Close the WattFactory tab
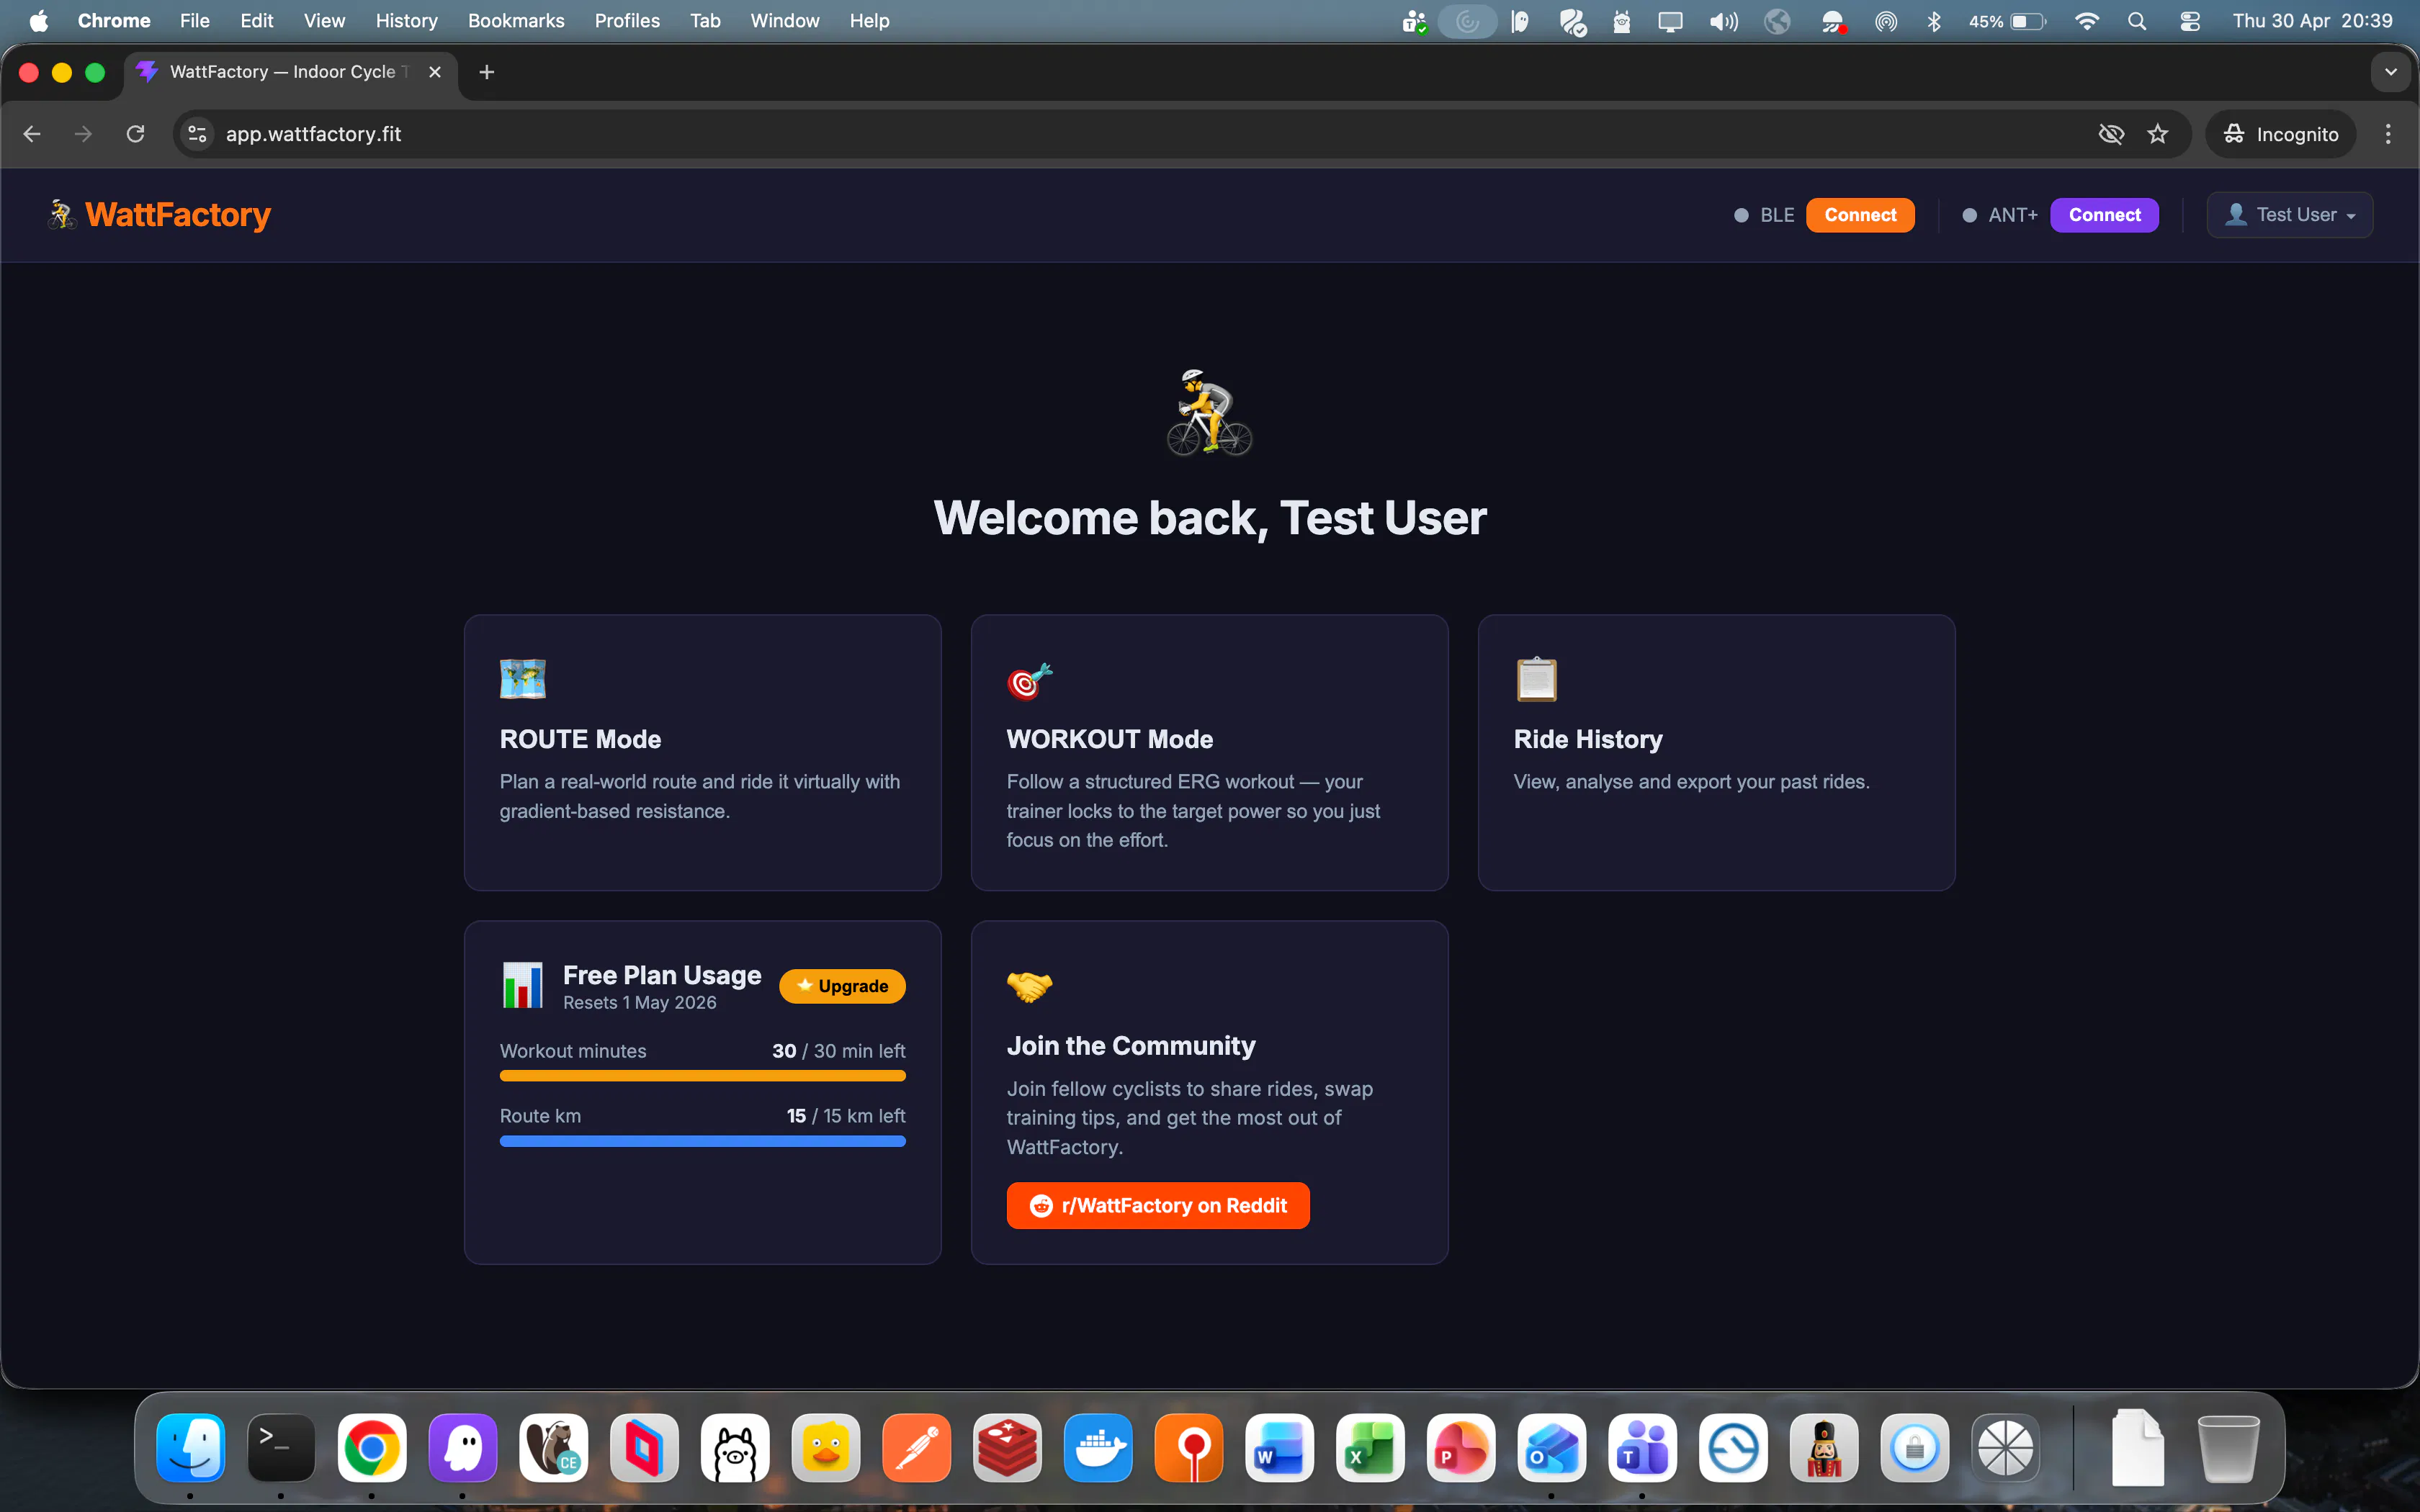Viewport: 2420px width, 1512px height. pos(435,72)
